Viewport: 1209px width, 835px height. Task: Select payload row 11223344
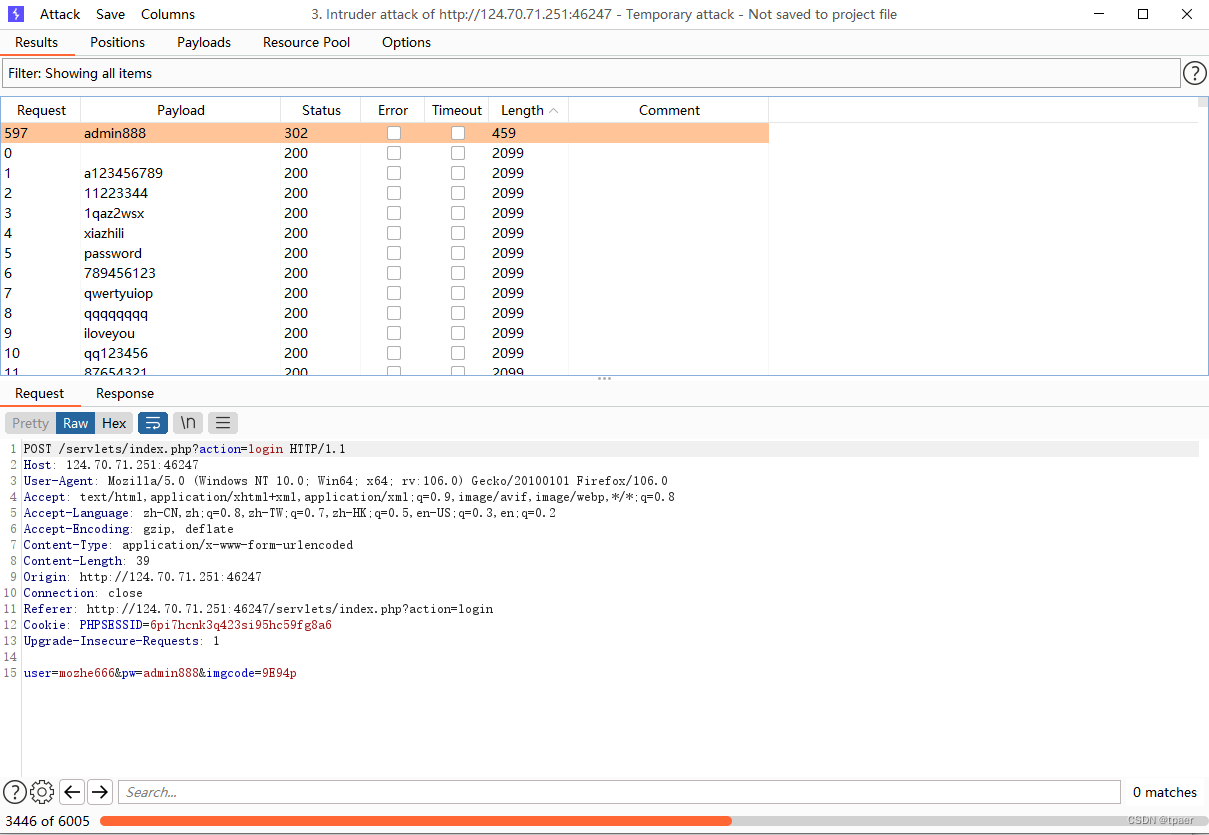click(385, 193)
